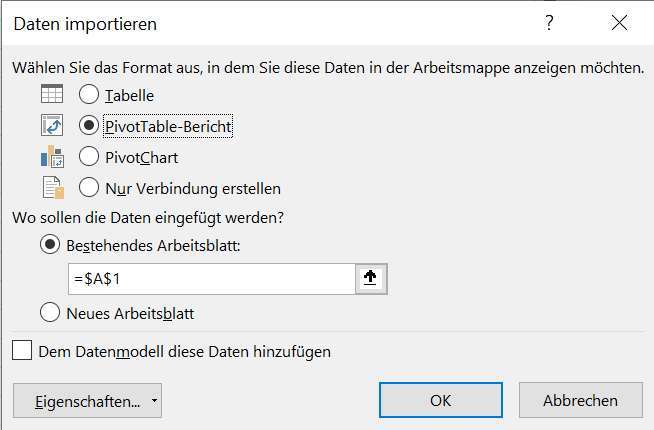
Task: Choose Neues Arbeitsblatt radio button
Action: point(50,312)
